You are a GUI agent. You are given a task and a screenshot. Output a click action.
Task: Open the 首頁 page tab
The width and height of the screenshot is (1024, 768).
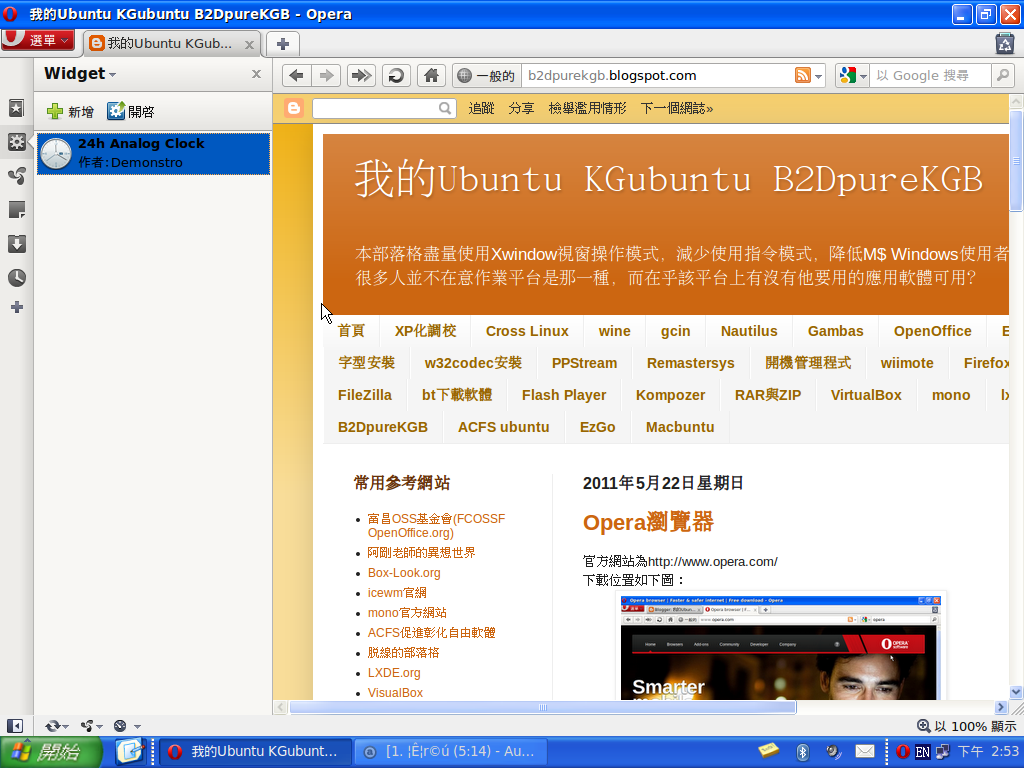pos(351,331)
